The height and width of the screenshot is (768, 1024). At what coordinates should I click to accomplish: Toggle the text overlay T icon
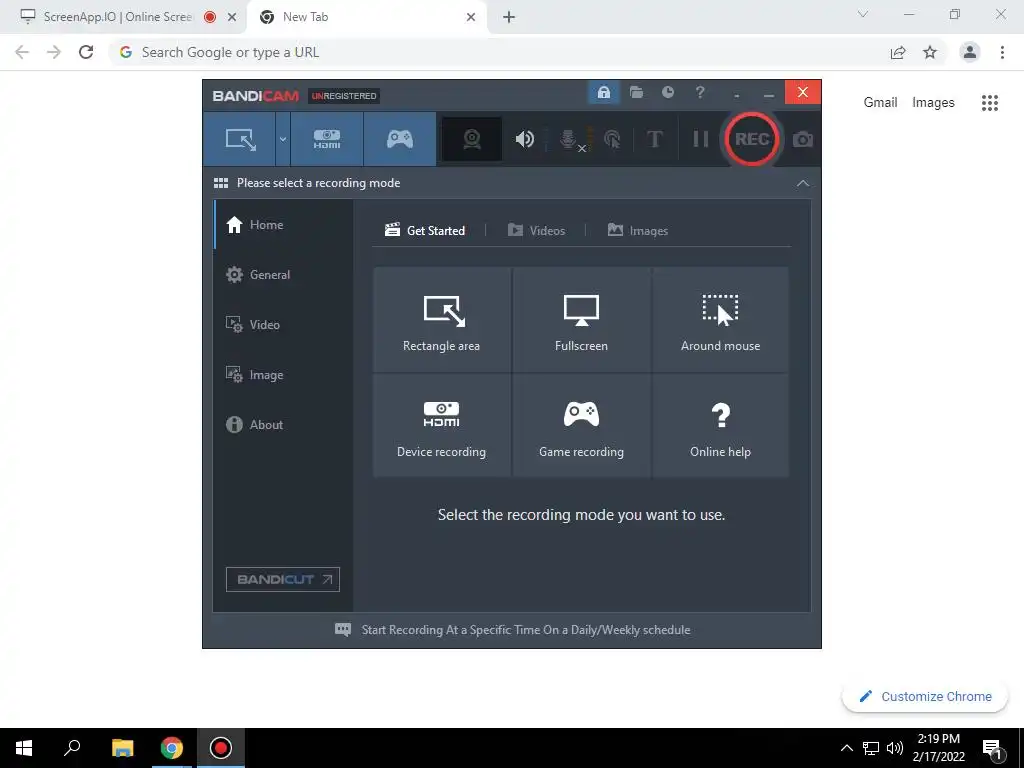coord(654,139)
